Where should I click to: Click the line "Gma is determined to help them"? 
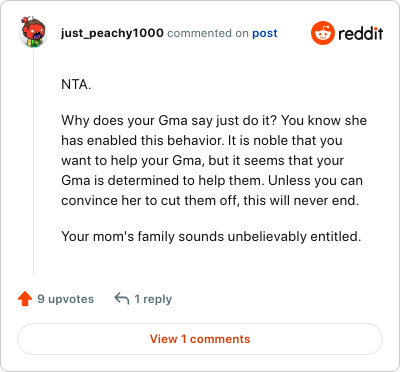[x=212, y=181]
